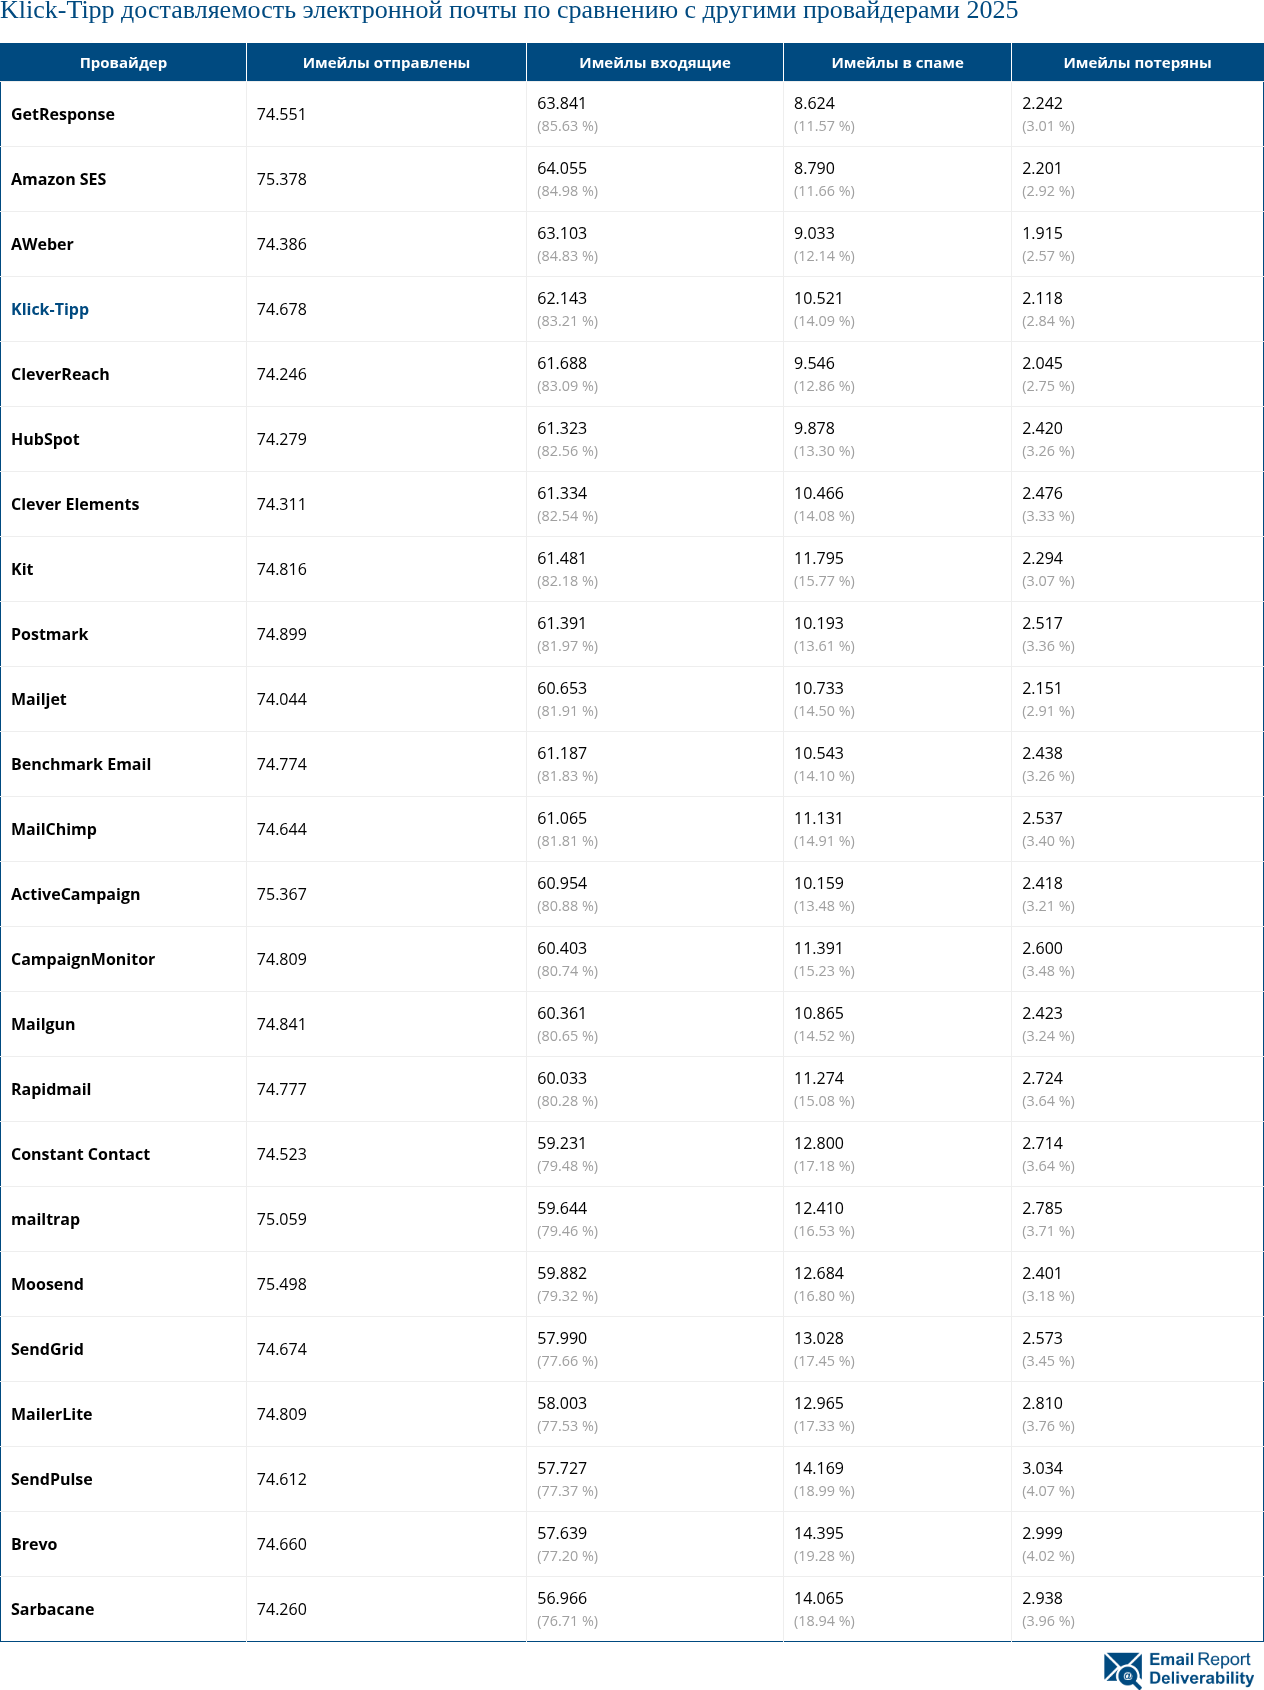This screenshot has width=1264, height=1690.
Task: Click the Sarbacane provider name
Action: pyautogui.click(x=52, y=1609)
